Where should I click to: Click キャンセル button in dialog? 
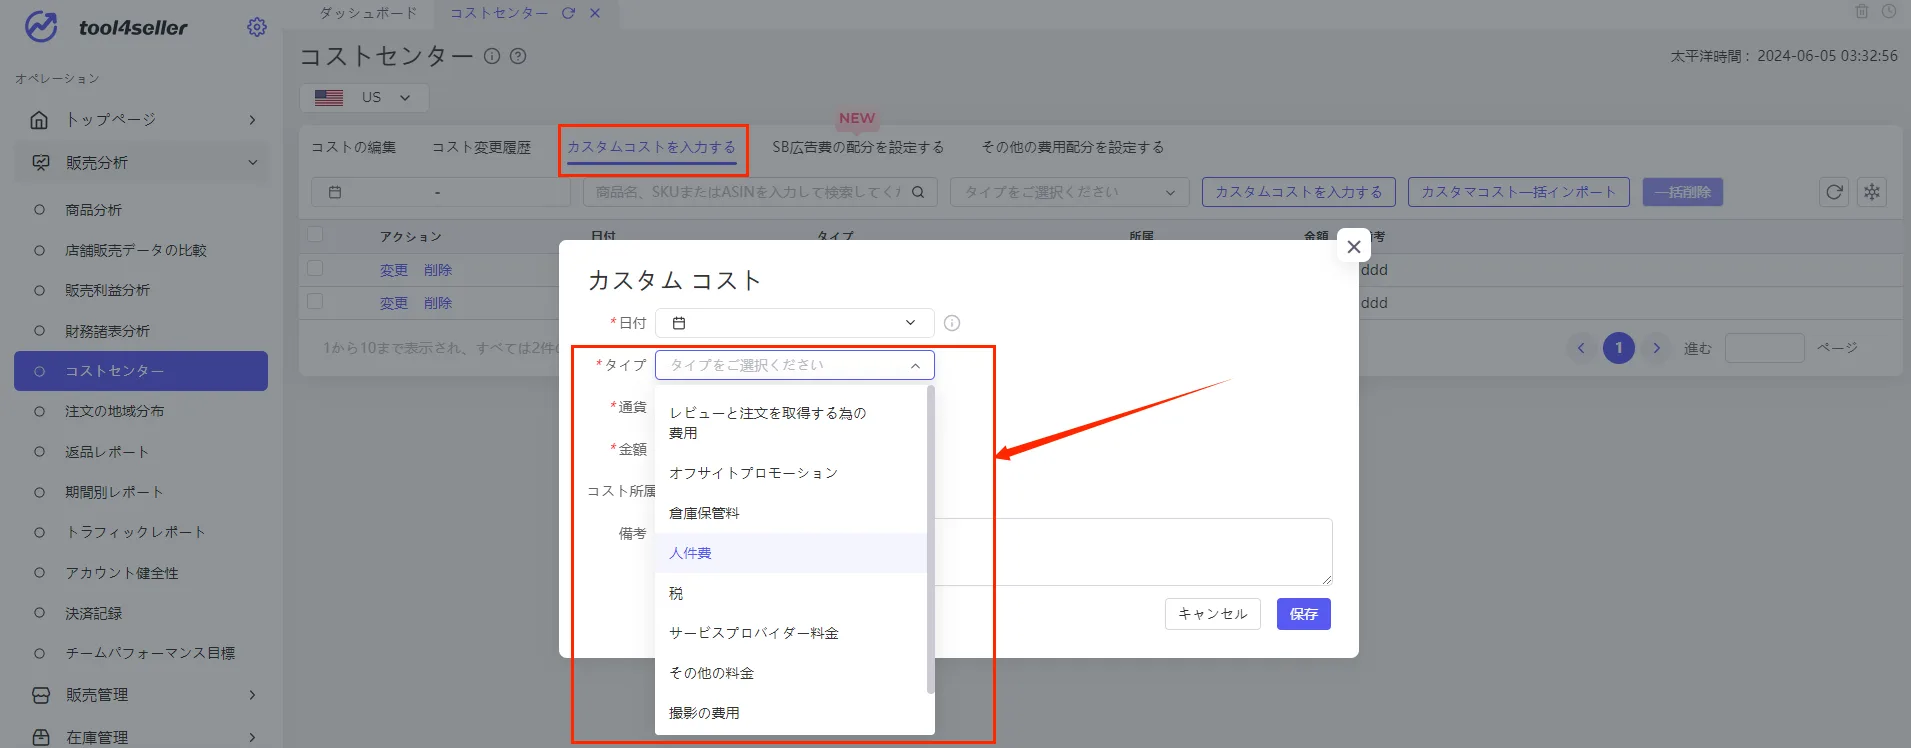1212,614
